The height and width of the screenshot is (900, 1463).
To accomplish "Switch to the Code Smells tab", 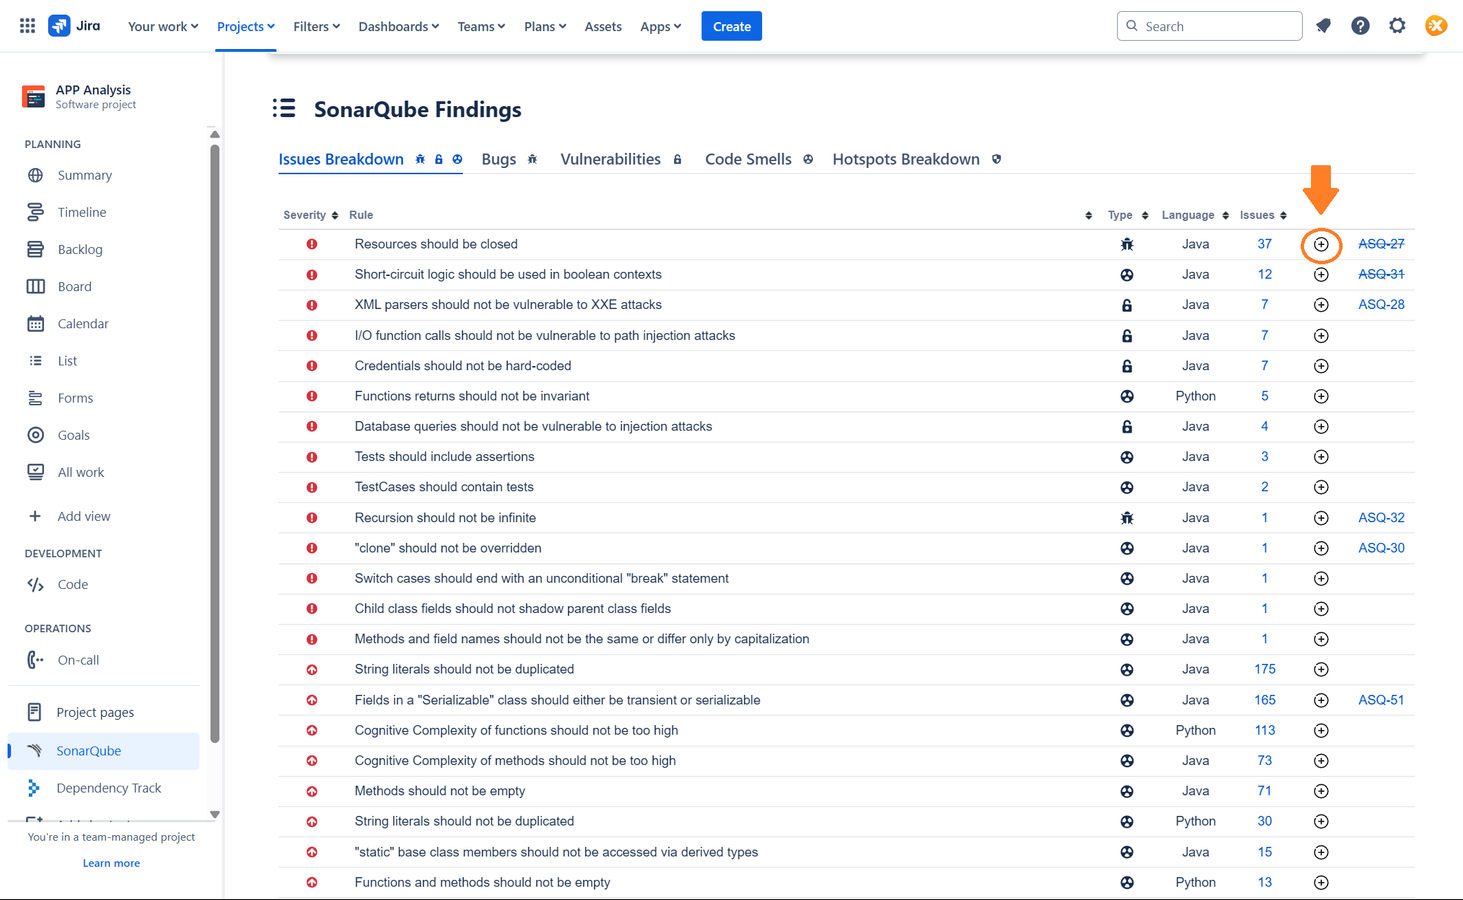I will tap(759, 159).
